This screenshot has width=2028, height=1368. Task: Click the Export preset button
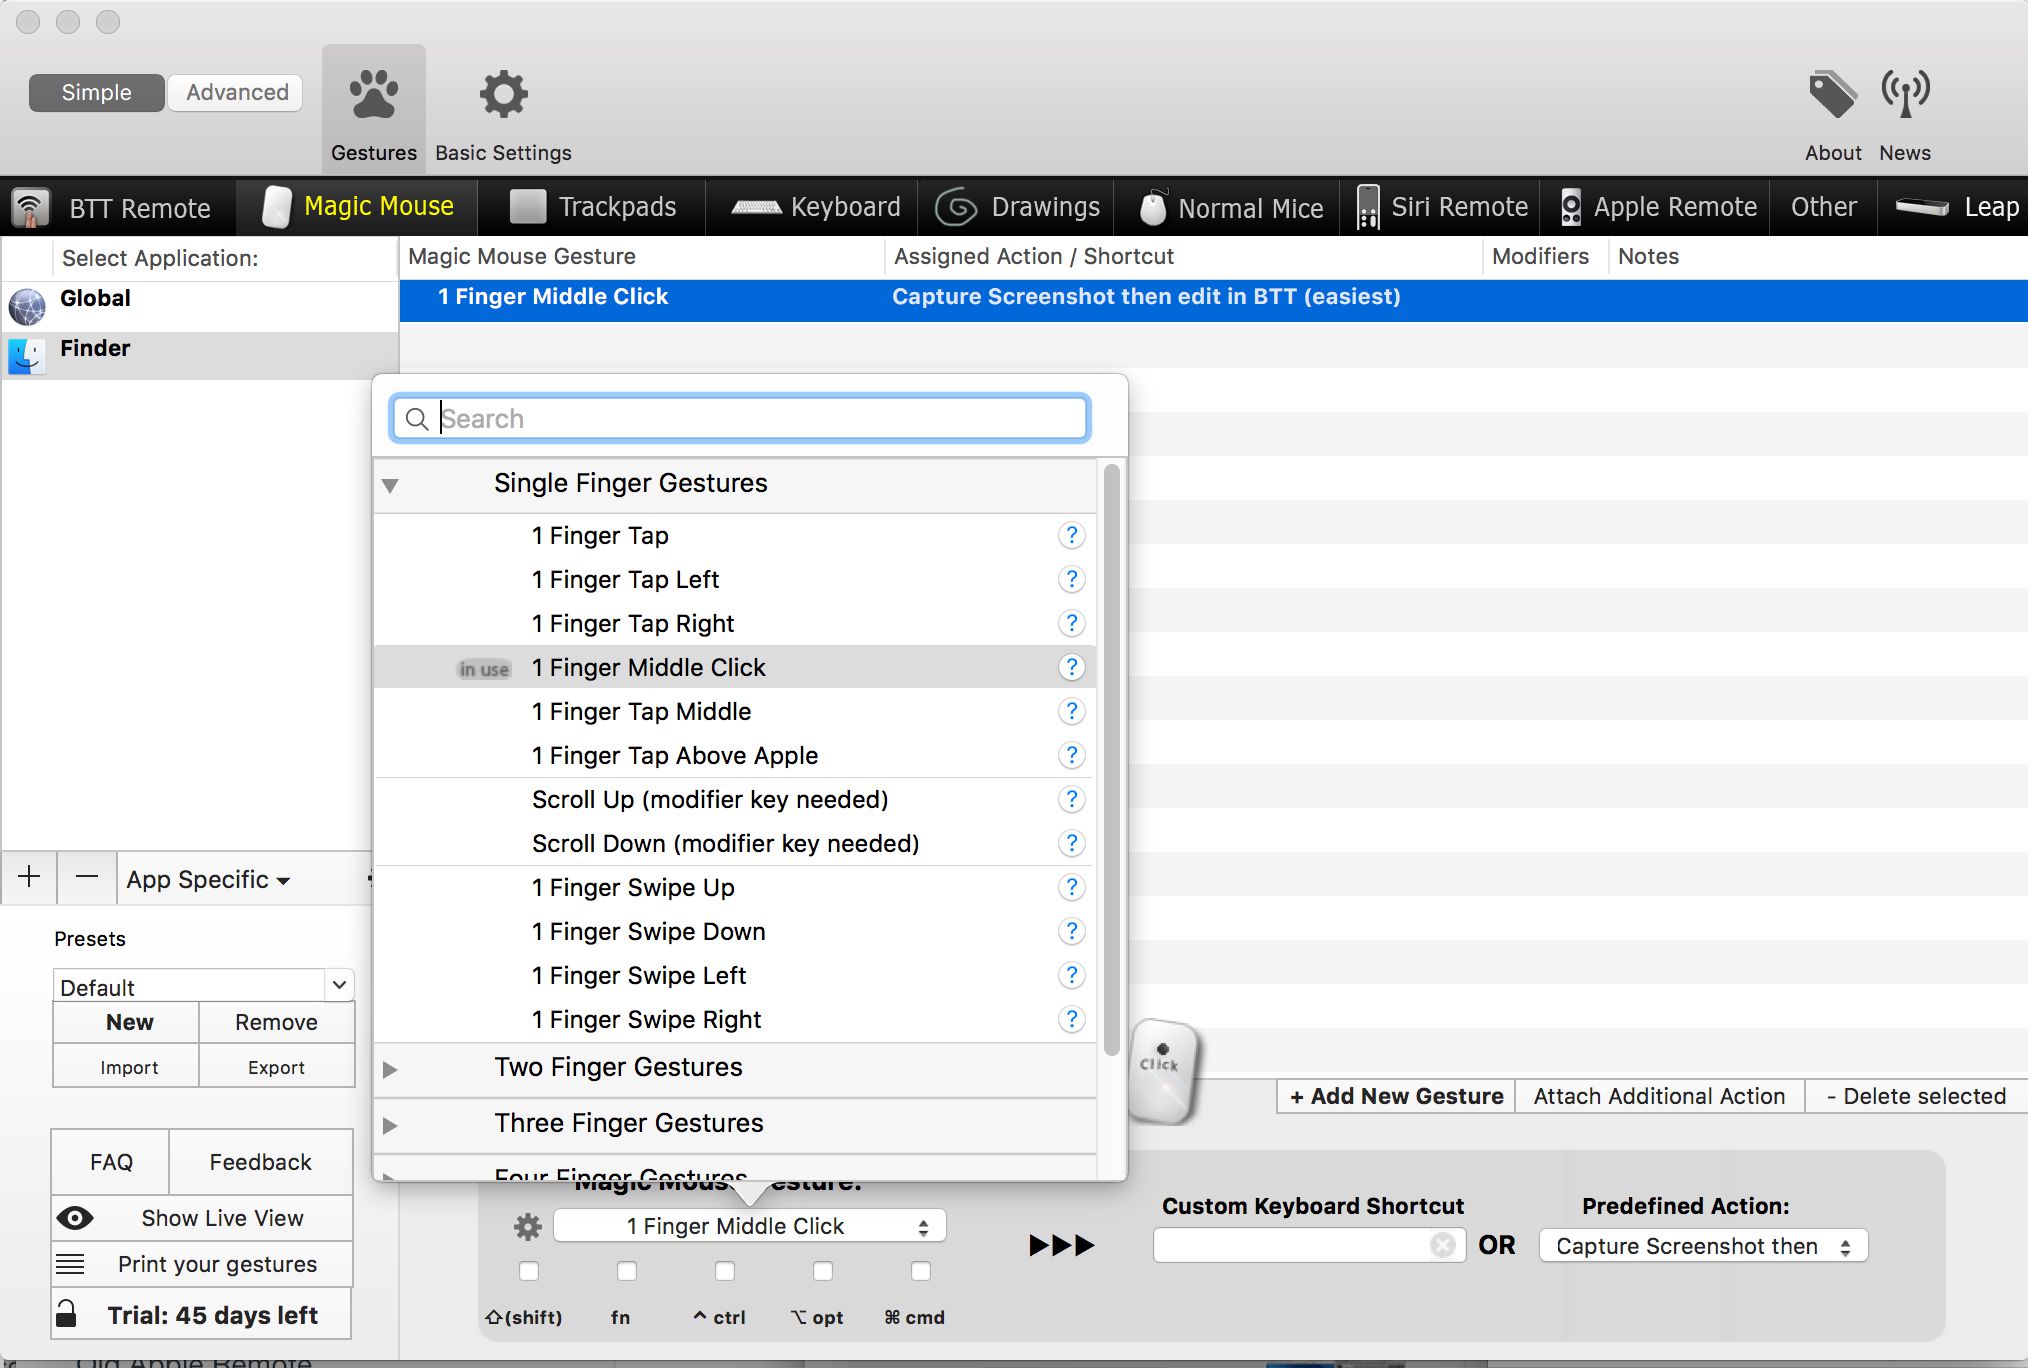(x=276, y=1067)
